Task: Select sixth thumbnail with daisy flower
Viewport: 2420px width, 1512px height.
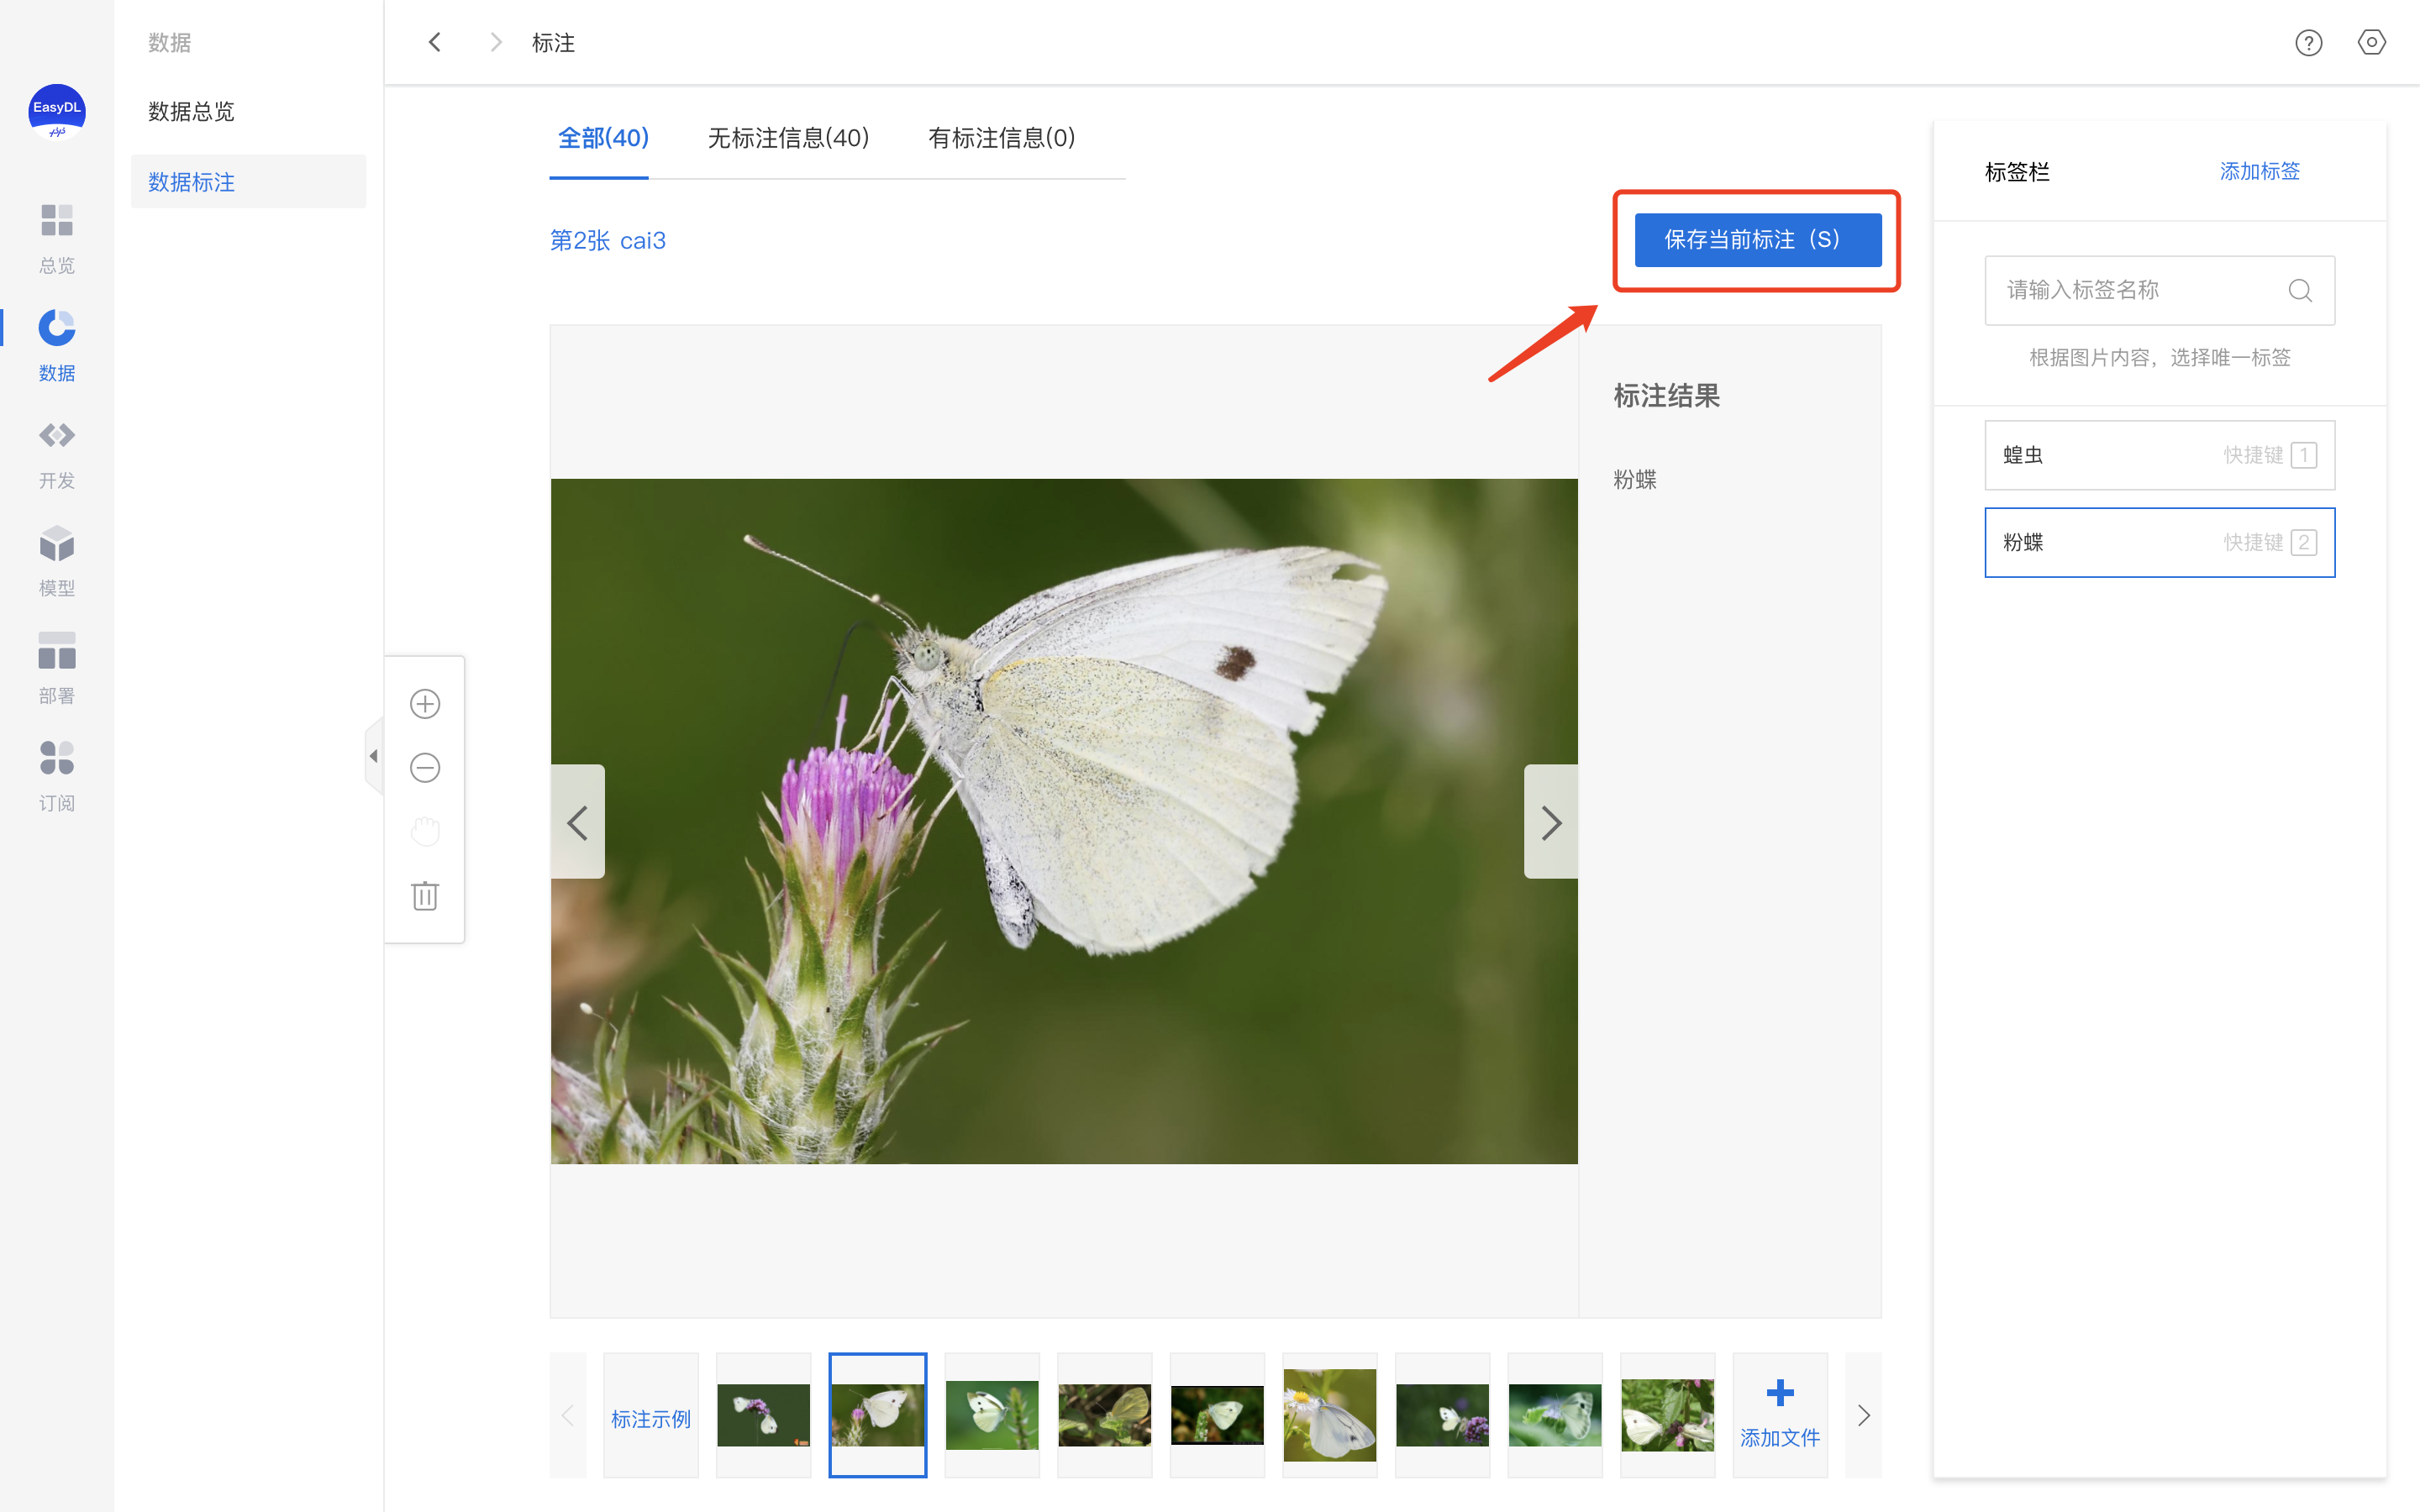Action: coord(1329,1415)
